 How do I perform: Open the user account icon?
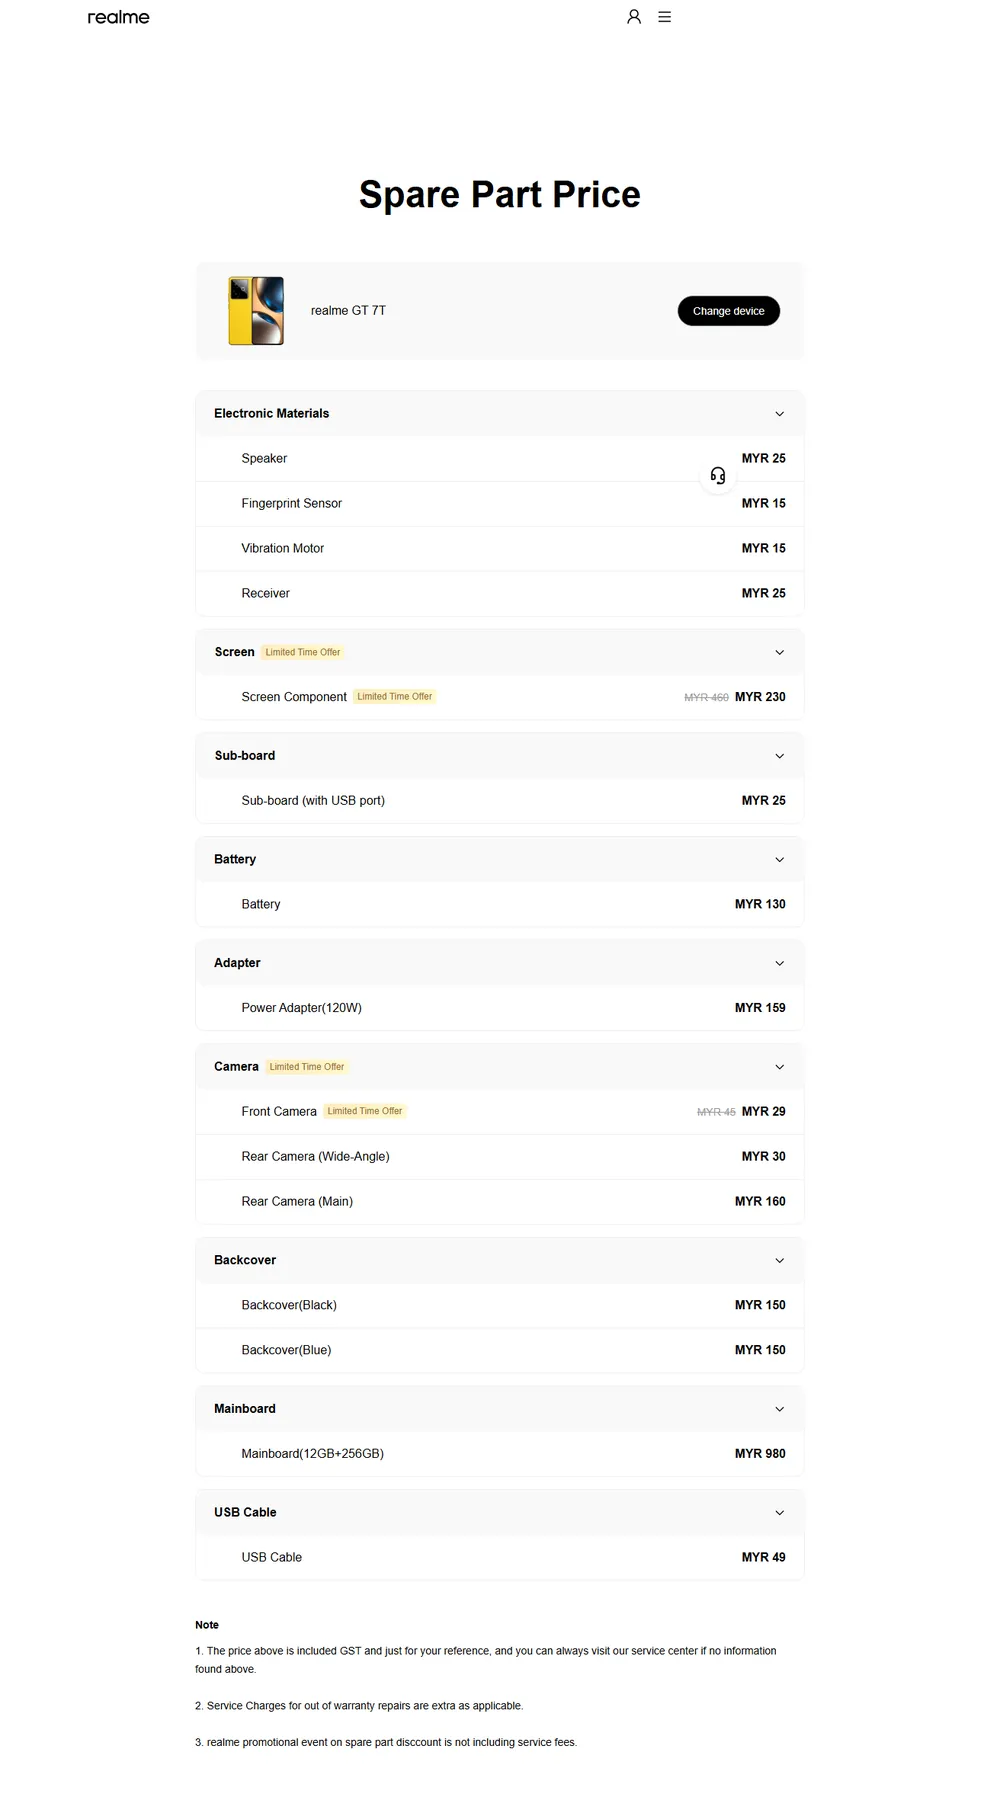(634, 17)
